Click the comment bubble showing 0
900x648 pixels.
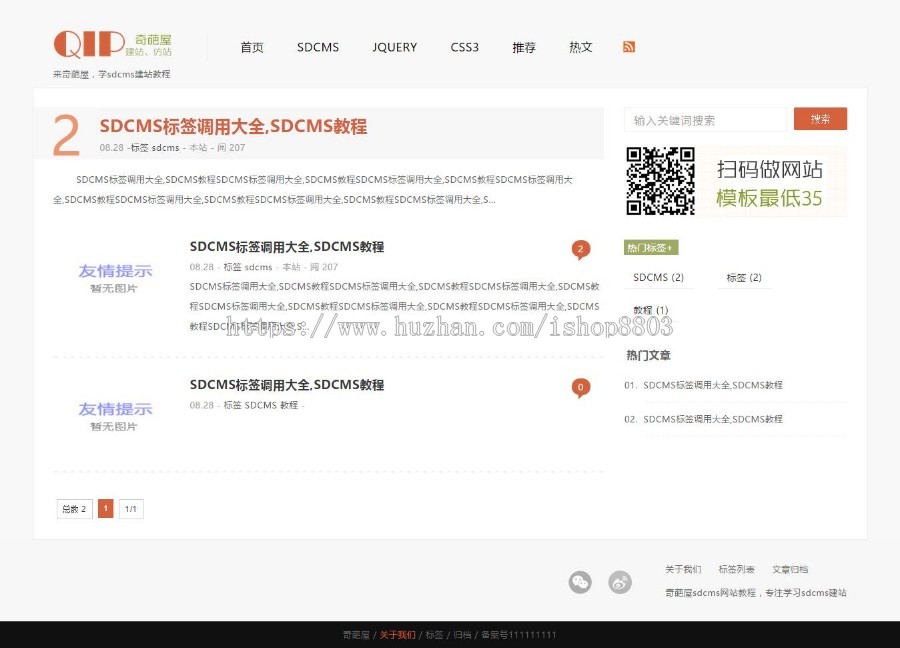[581, 387]
